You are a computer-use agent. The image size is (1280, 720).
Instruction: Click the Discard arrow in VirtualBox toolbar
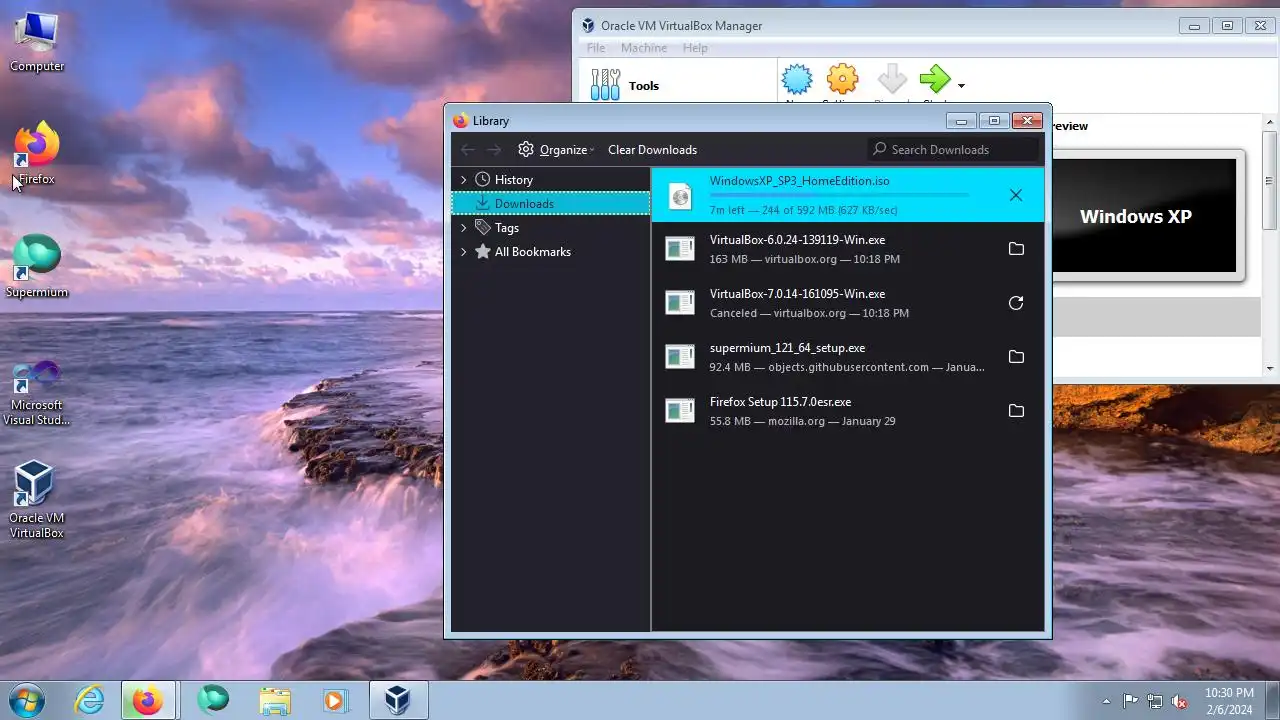pos(891,81)
